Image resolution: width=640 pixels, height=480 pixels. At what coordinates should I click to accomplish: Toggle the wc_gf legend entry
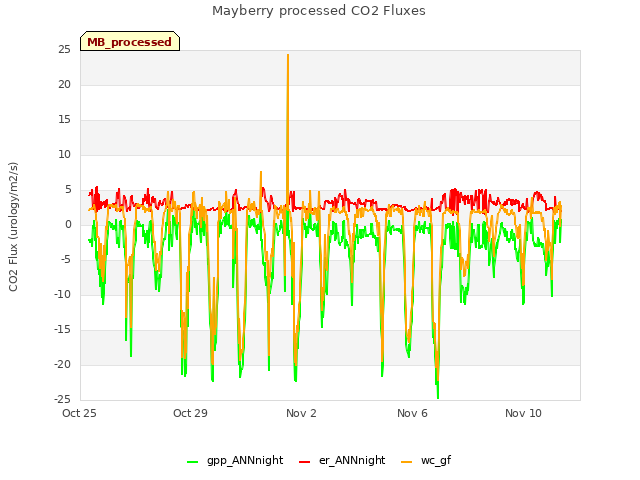[x=426, y=460]
